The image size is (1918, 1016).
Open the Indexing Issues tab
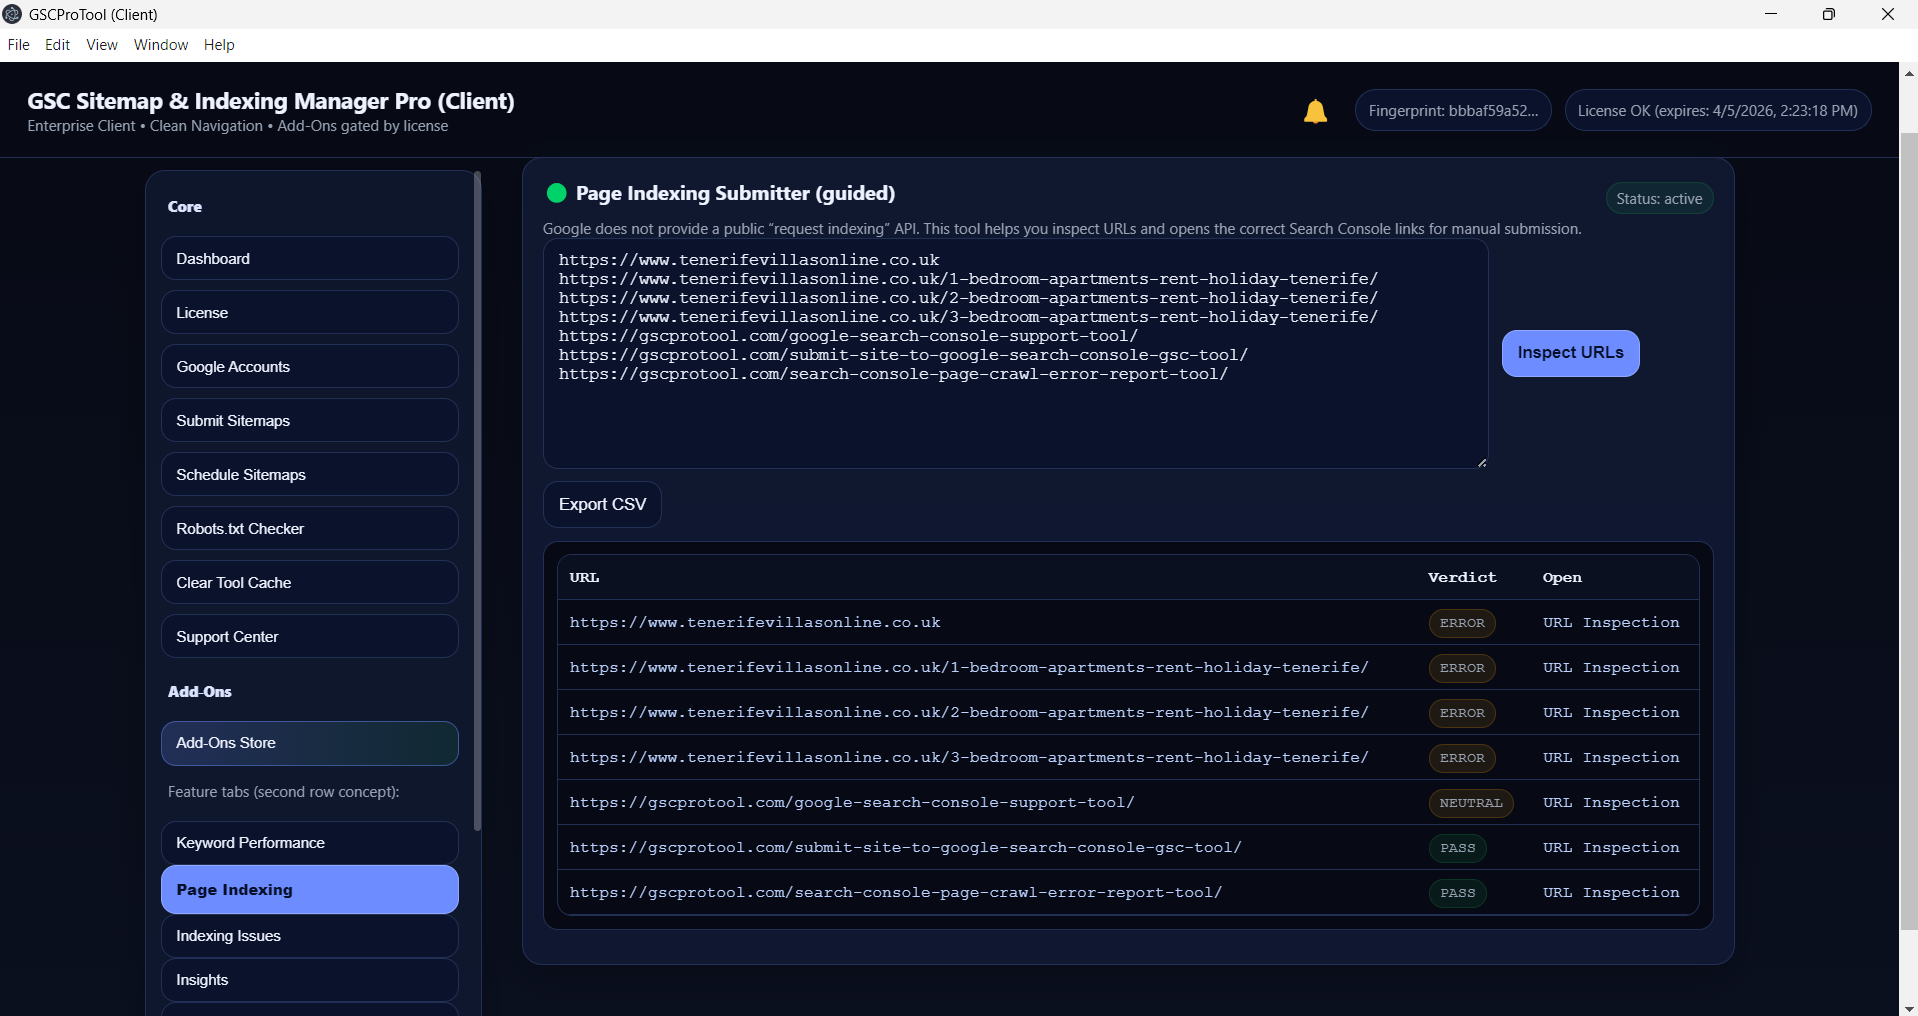pyautogui.click(x=309, y=936)
